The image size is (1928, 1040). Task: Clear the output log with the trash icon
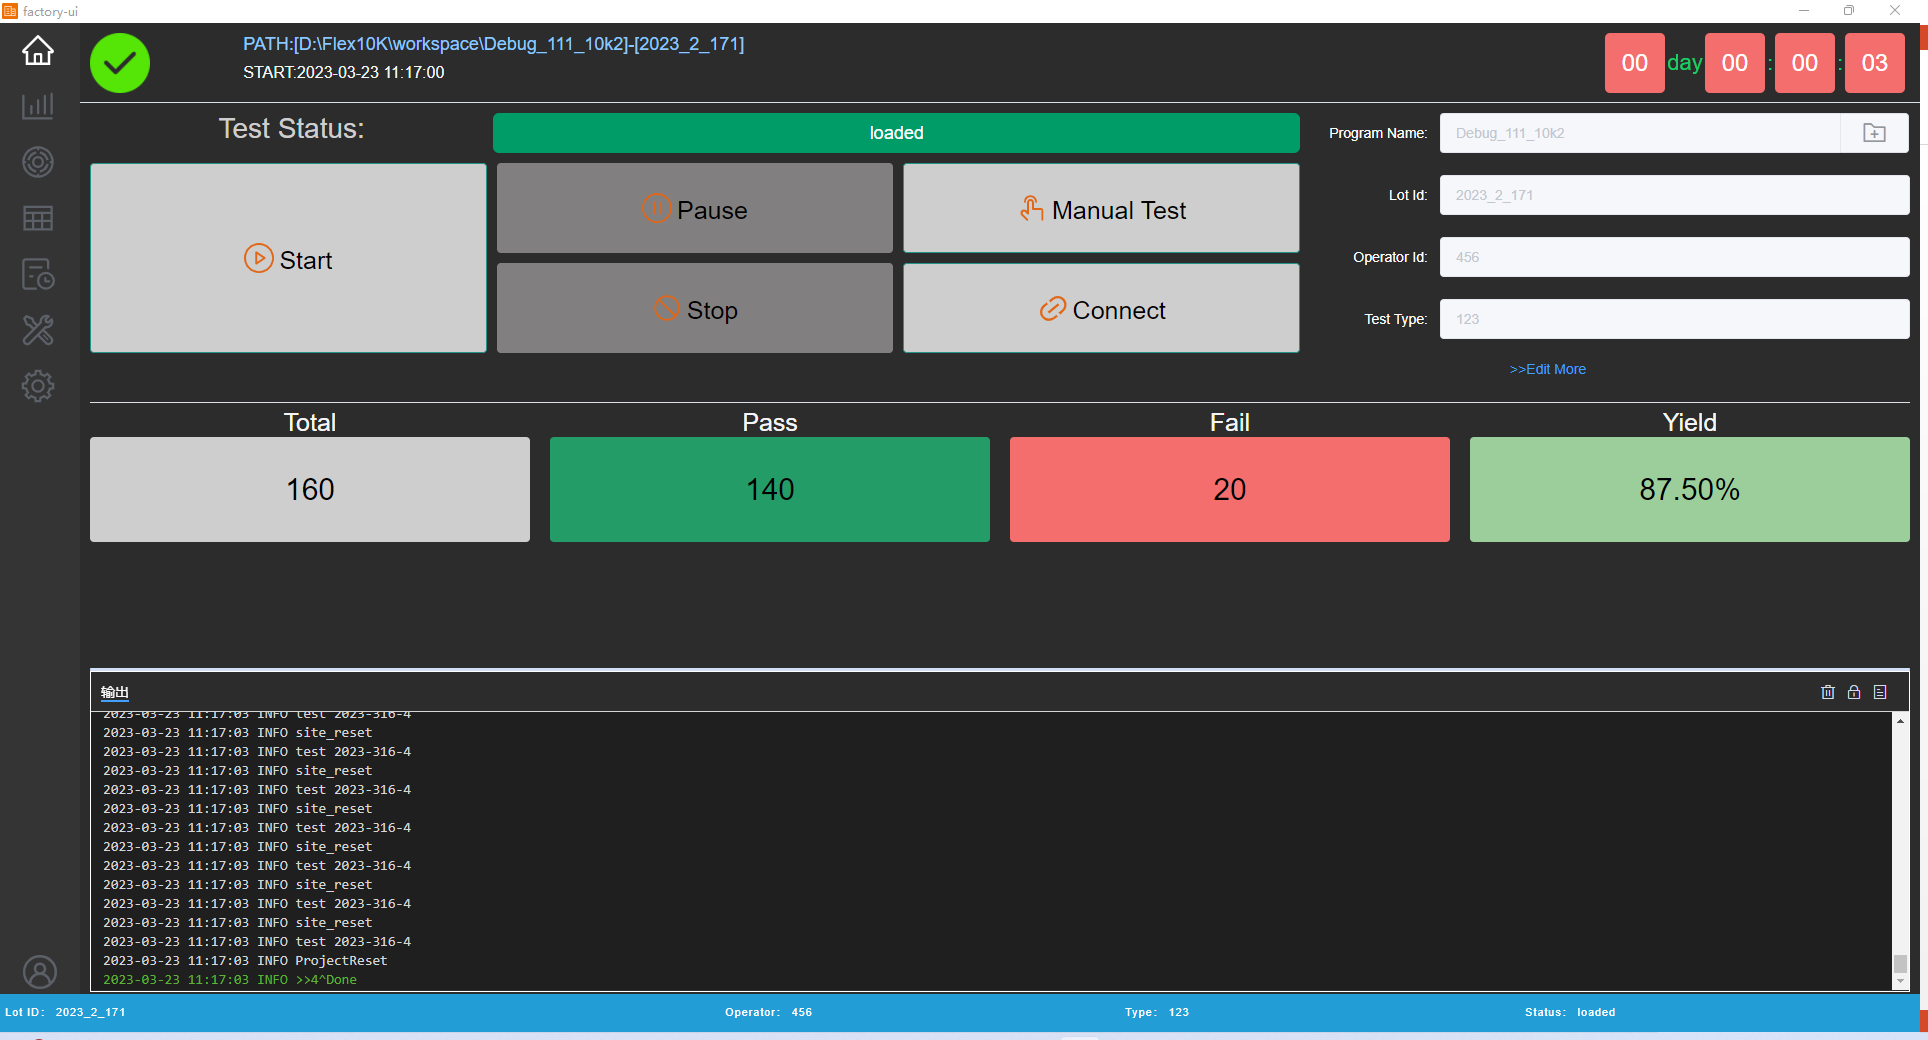point(1828,692)
